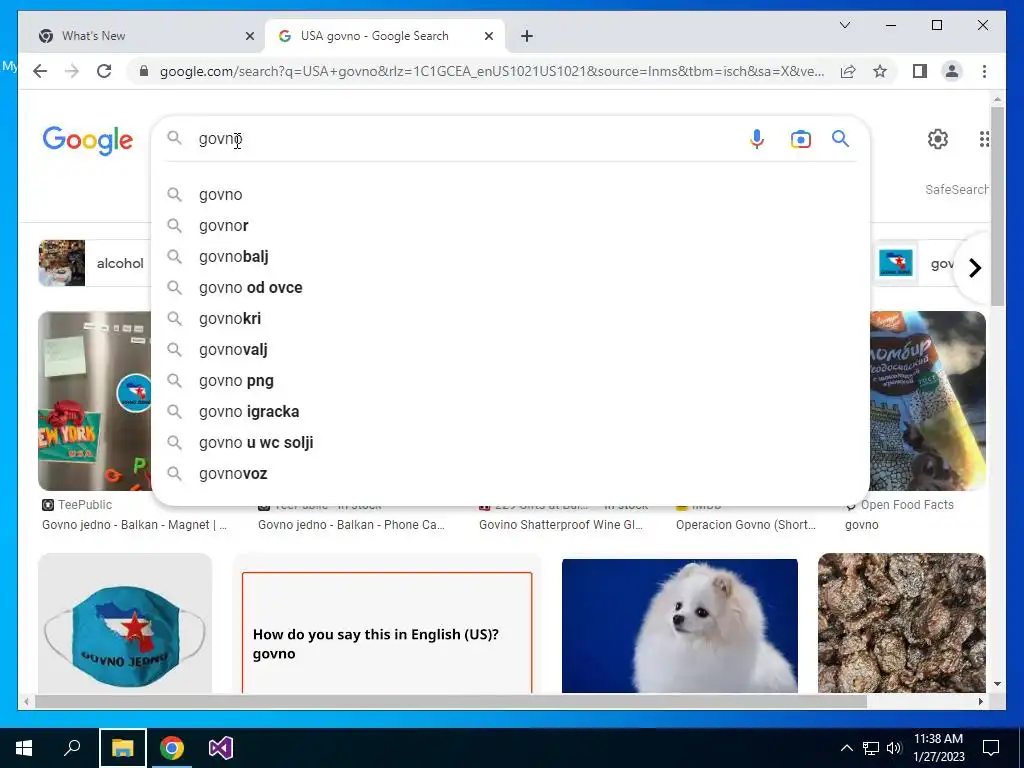The image size is (1024, 768).
Task: Choose the 'govnor' suggestion
Action: coord(510,225)
